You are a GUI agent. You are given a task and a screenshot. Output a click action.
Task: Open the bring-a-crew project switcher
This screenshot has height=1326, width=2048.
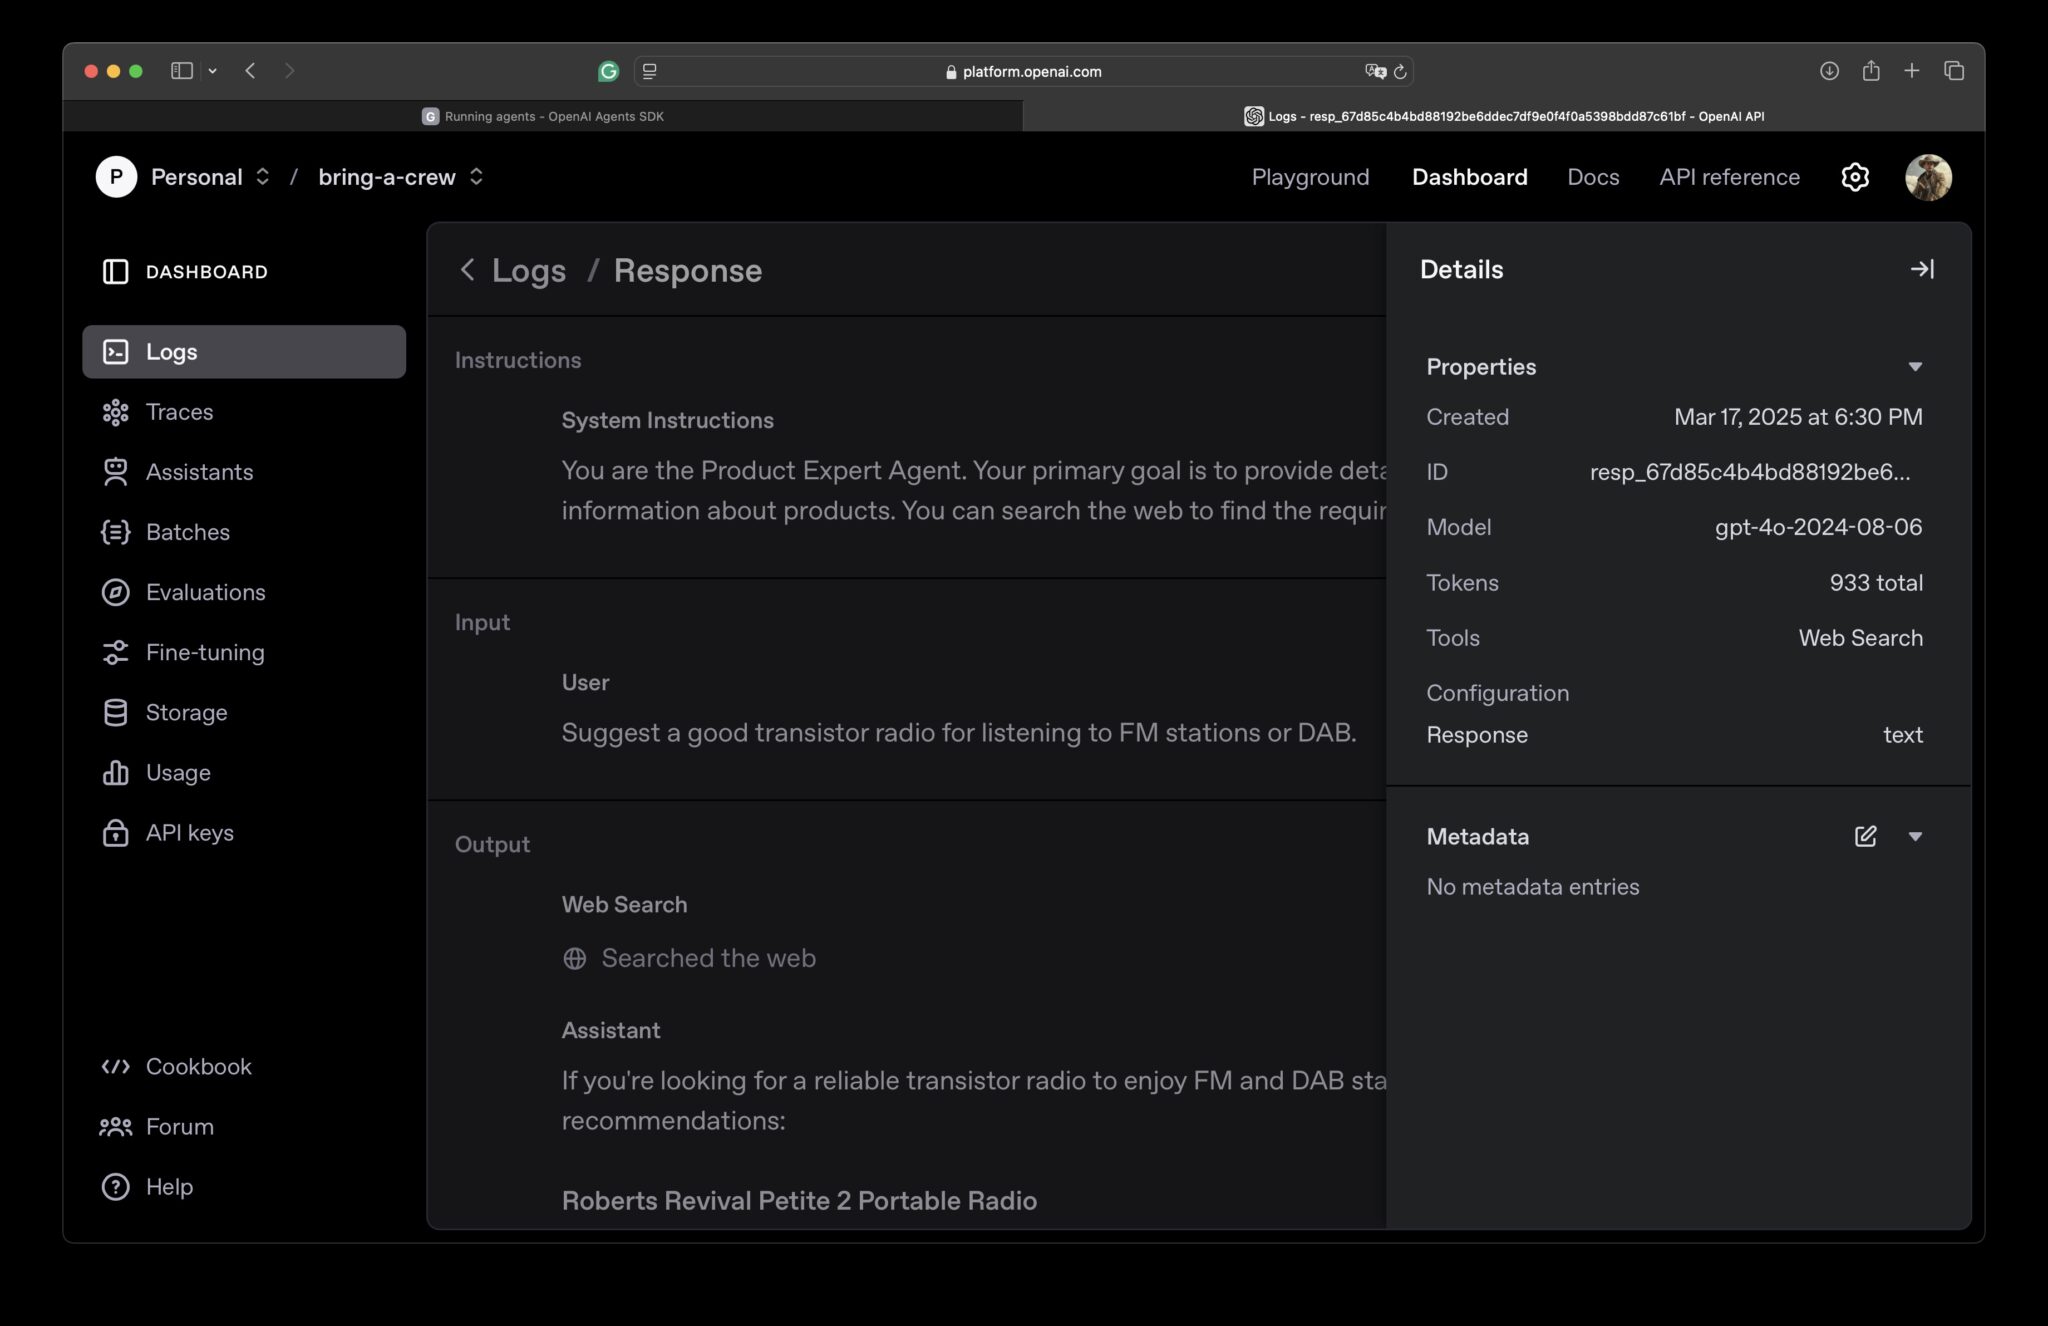point(476,176)
